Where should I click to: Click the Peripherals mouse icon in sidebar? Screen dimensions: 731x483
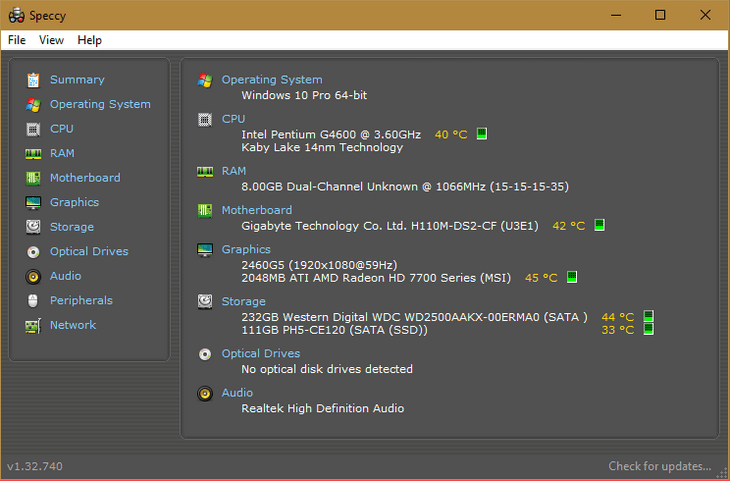pos(33,301)
